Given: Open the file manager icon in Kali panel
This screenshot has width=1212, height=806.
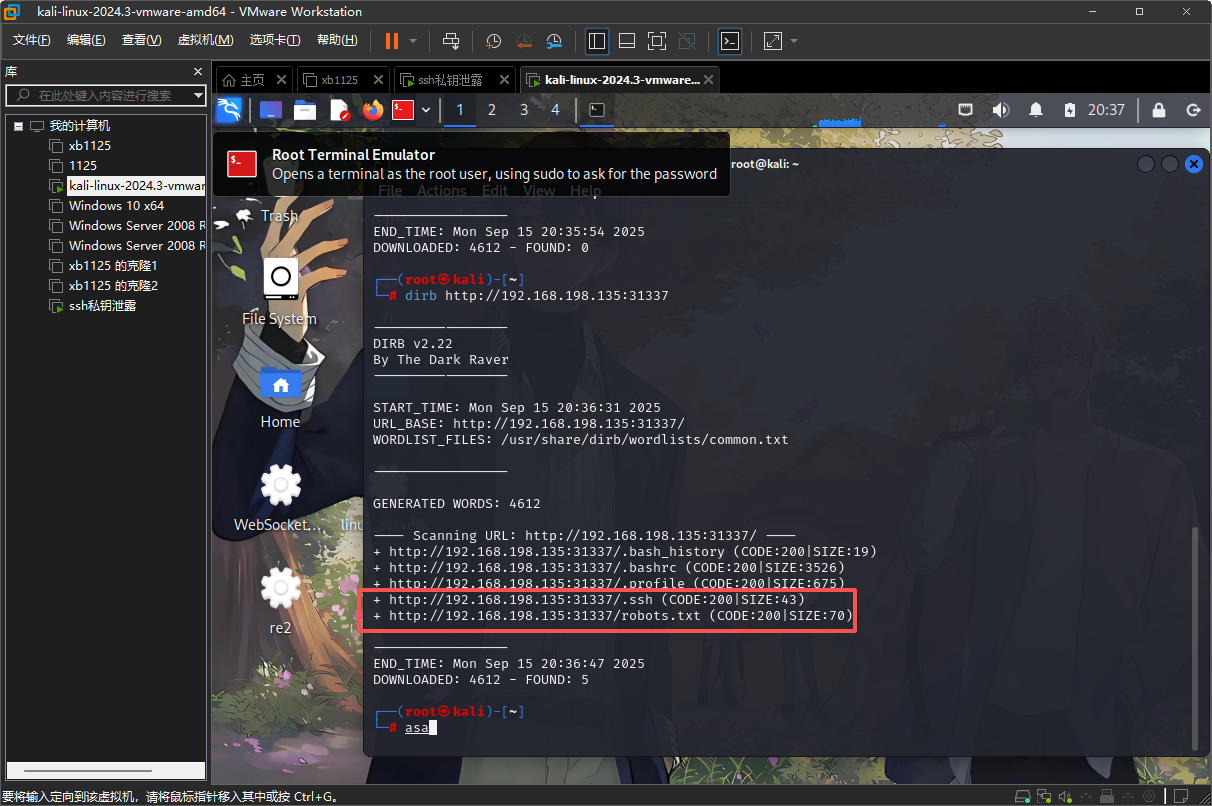Looking at the screenshot, I should click(x=305, y=110).
